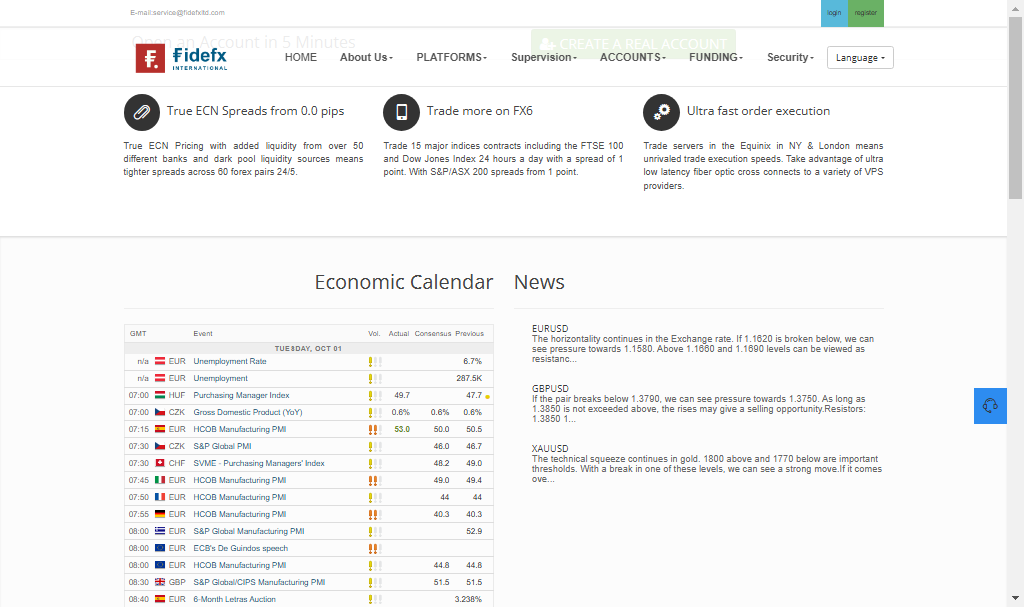Click the Swiss flag beside CHF
Image resolution: width=1024 pixels, height=607 pixels.
coord(160,463)
